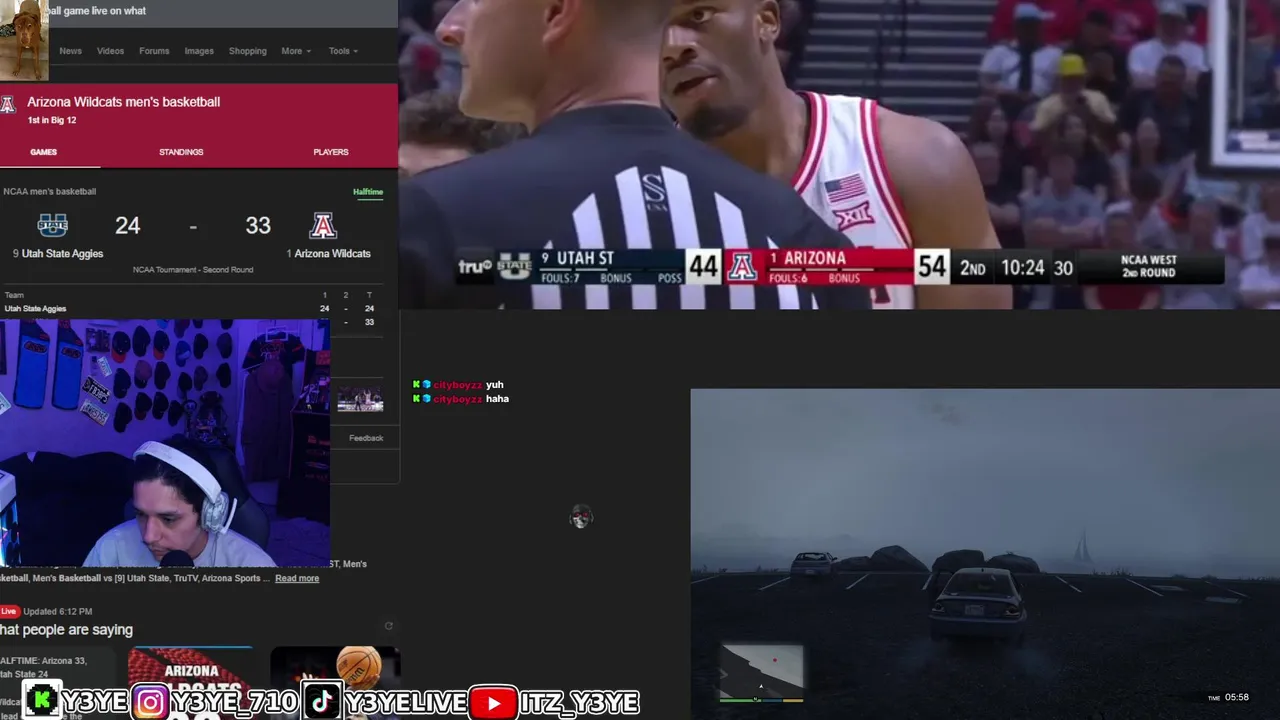This screenshot has height=720, width=1280.
Task: Click the NCAA Tournament - Second Round text
Action: point(193,270)
